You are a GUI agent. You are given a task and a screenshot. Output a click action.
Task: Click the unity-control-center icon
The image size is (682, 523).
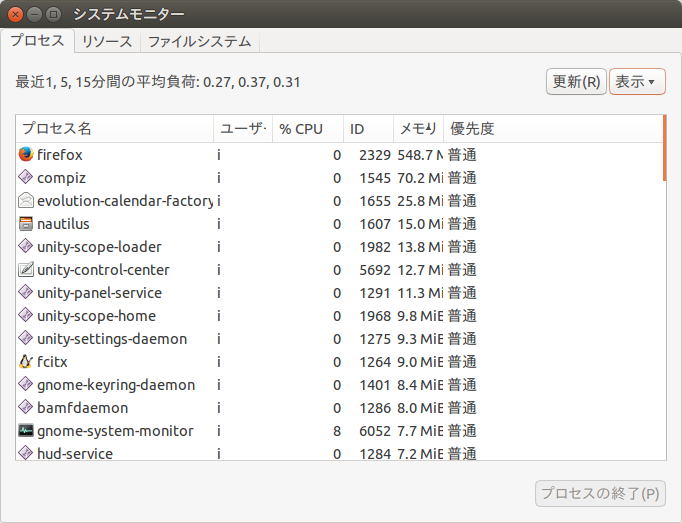(26, 270)
